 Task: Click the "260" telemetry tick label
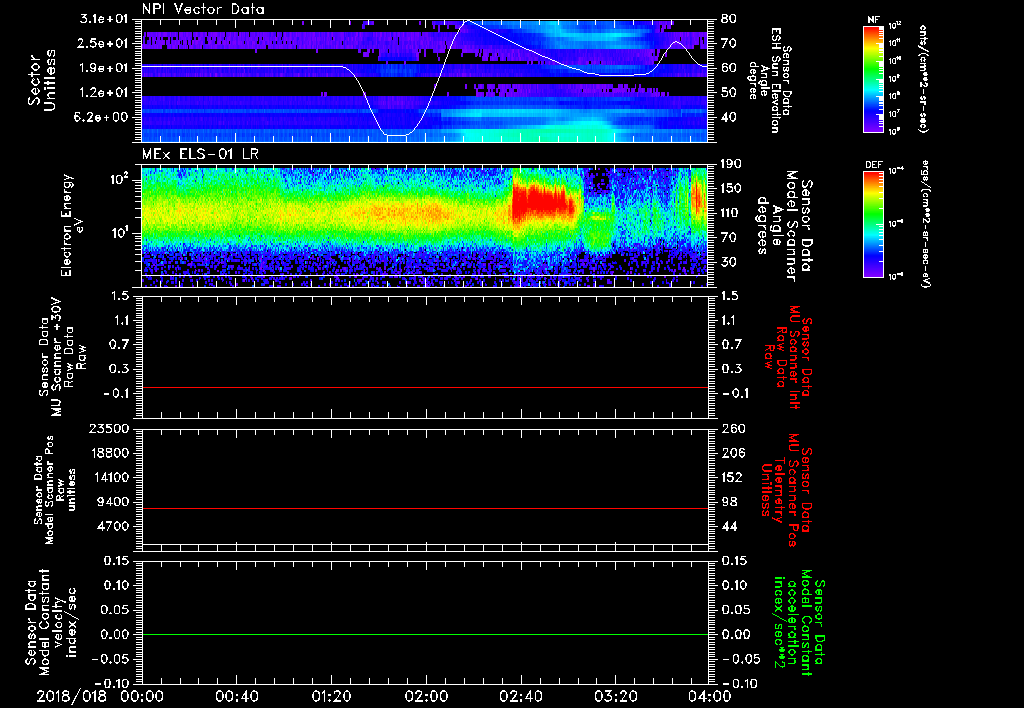point(732,428)
